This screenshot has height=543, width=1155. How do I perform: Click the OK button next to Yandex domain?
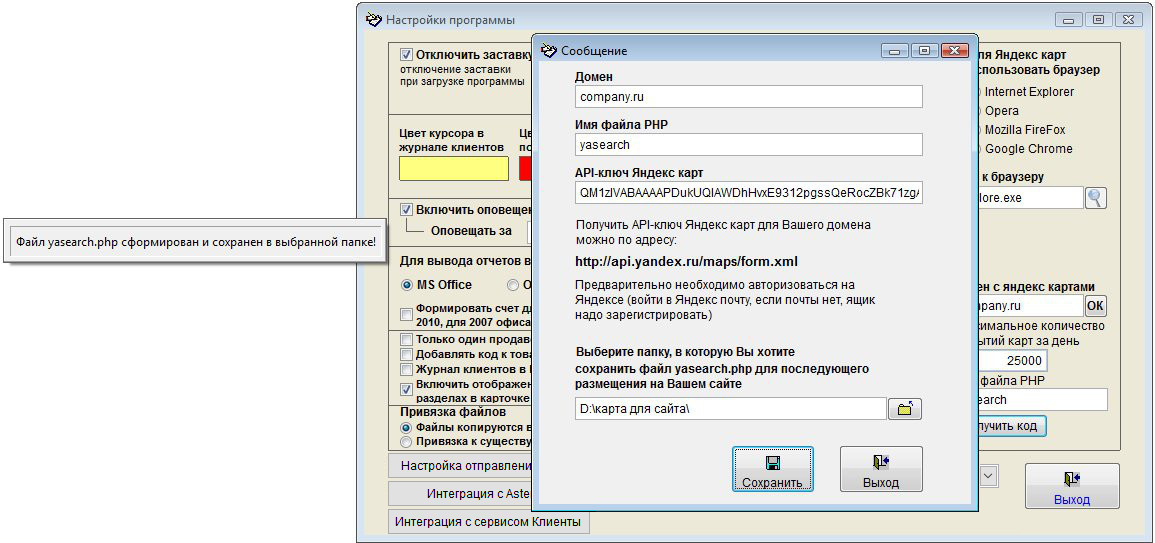pyautogui.click(x=1096, y=305)
